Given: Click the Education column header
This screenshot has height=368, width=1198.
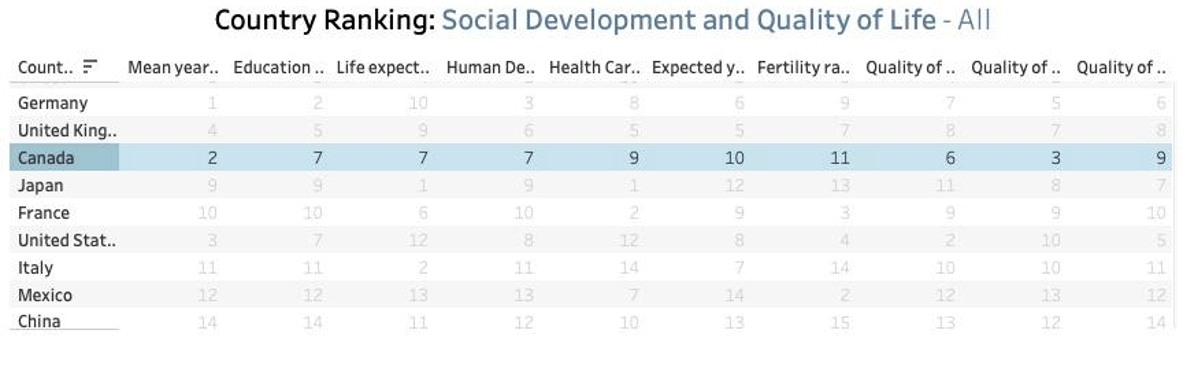Looking at the screenshot, I should 279,67.
